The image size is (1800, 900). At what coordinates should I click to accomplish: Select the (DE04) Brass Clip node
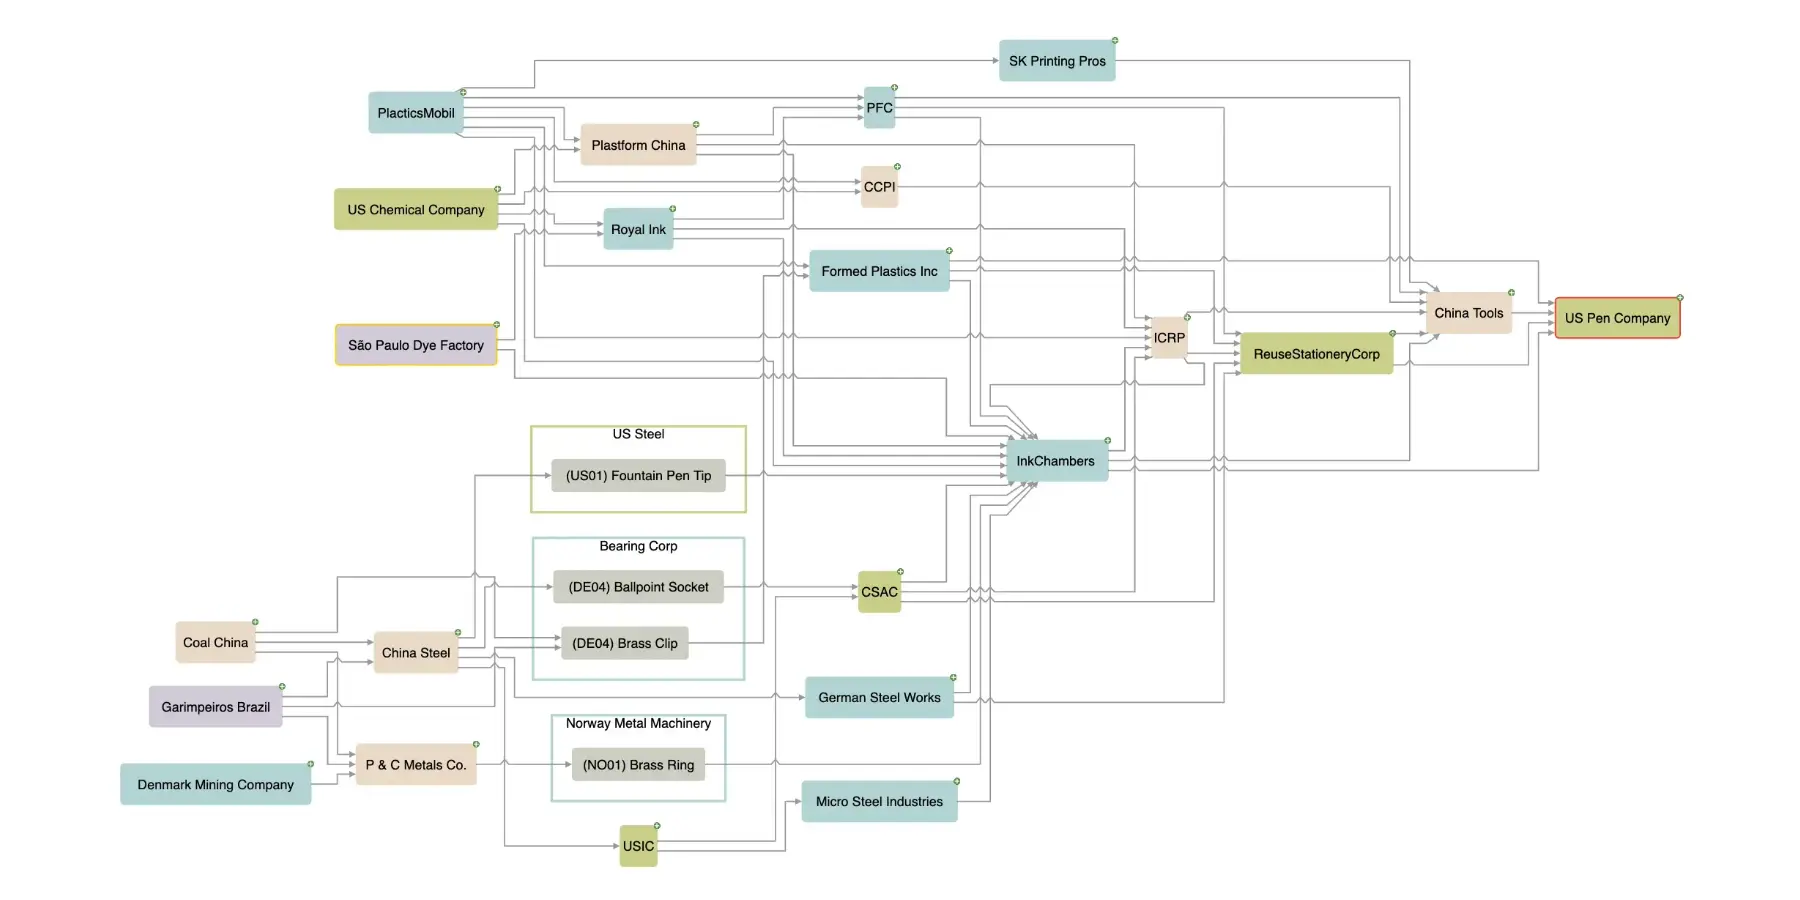point(625,643)
